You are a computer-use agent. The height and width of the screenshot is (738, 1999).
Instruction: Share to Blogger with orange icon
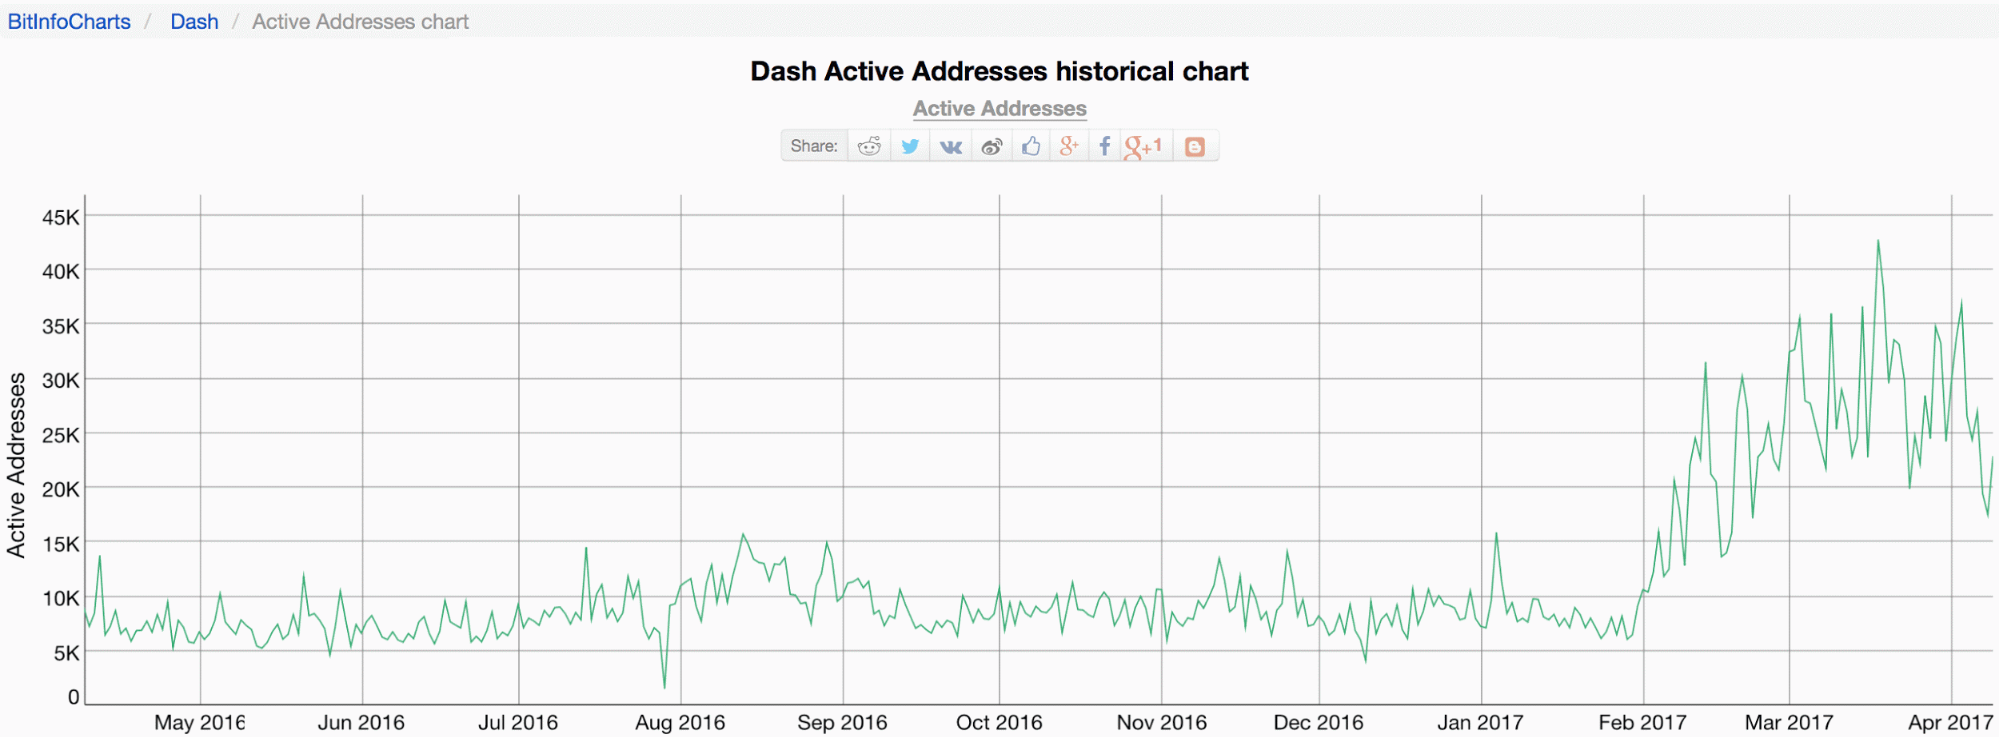(1194, 146)
